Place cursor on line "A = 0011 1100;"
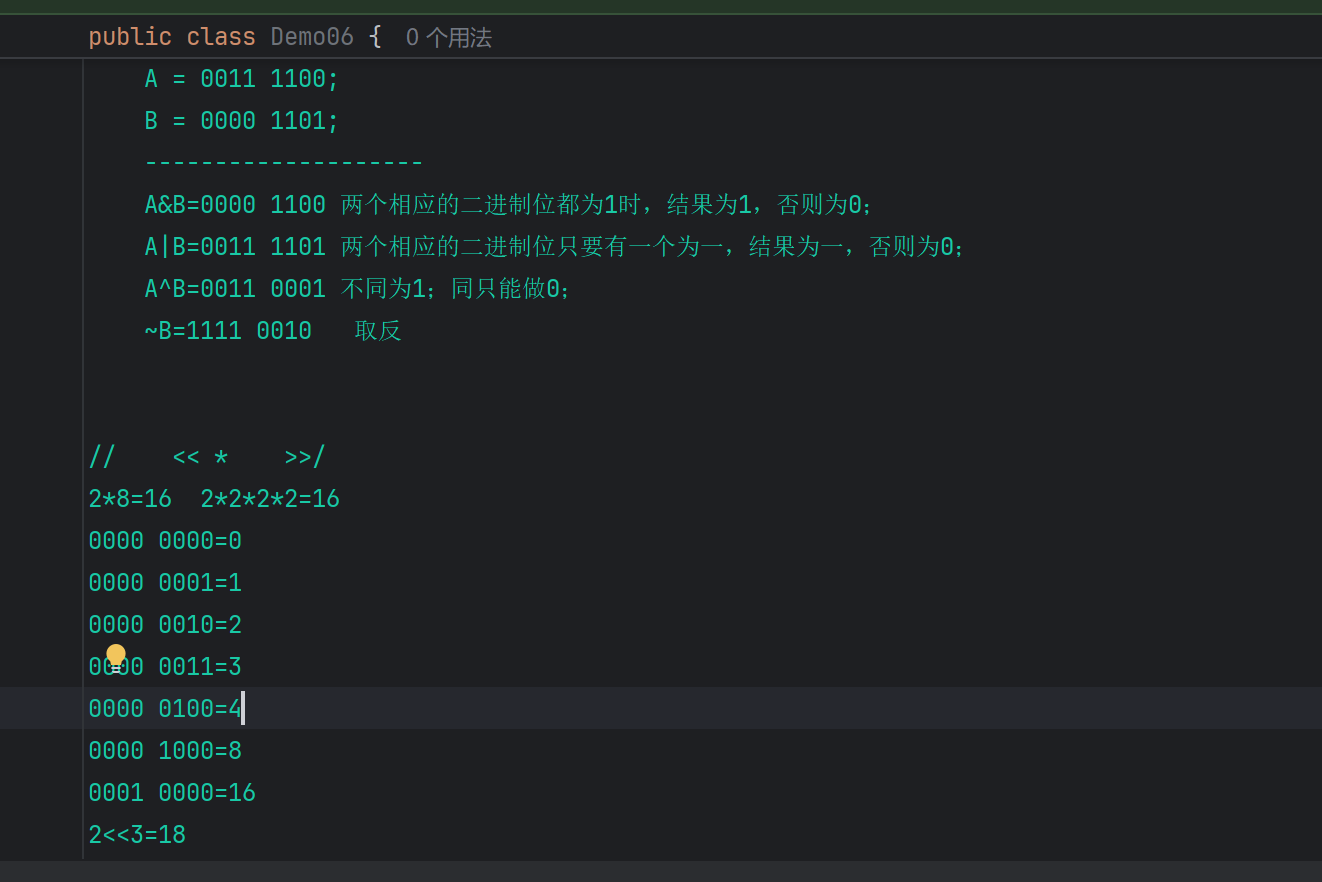 pyautogui.click(x=240, y=78)
